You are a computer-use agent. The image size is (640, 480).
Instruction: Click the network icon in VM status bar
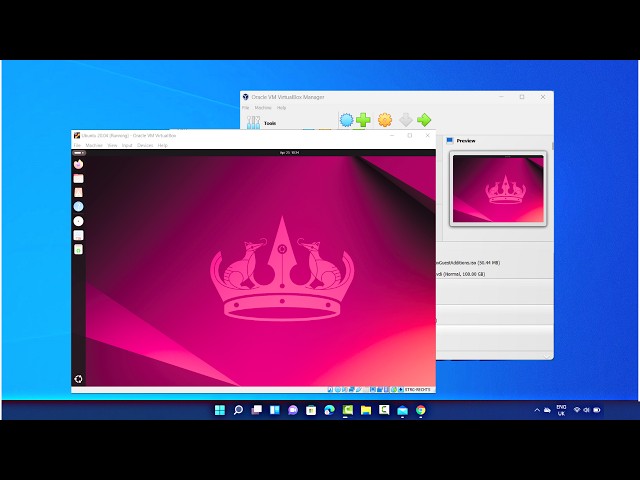coord(351,389)
